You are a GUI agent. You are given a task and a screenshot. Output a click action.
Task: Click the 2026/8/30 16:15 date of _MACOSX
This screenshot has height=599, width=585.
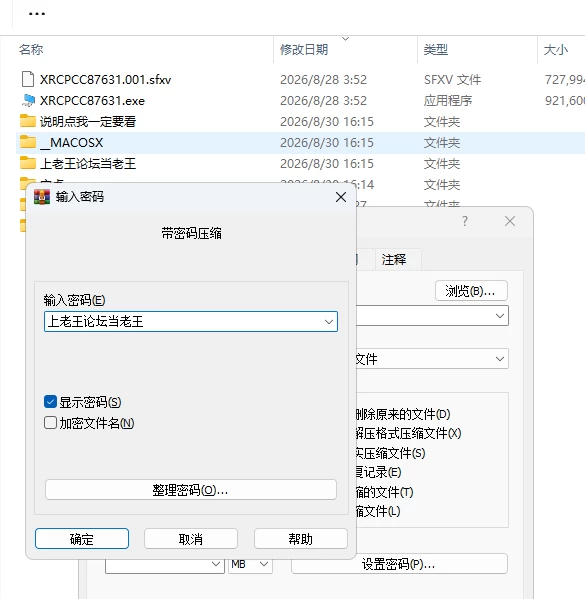coord(327,142)
